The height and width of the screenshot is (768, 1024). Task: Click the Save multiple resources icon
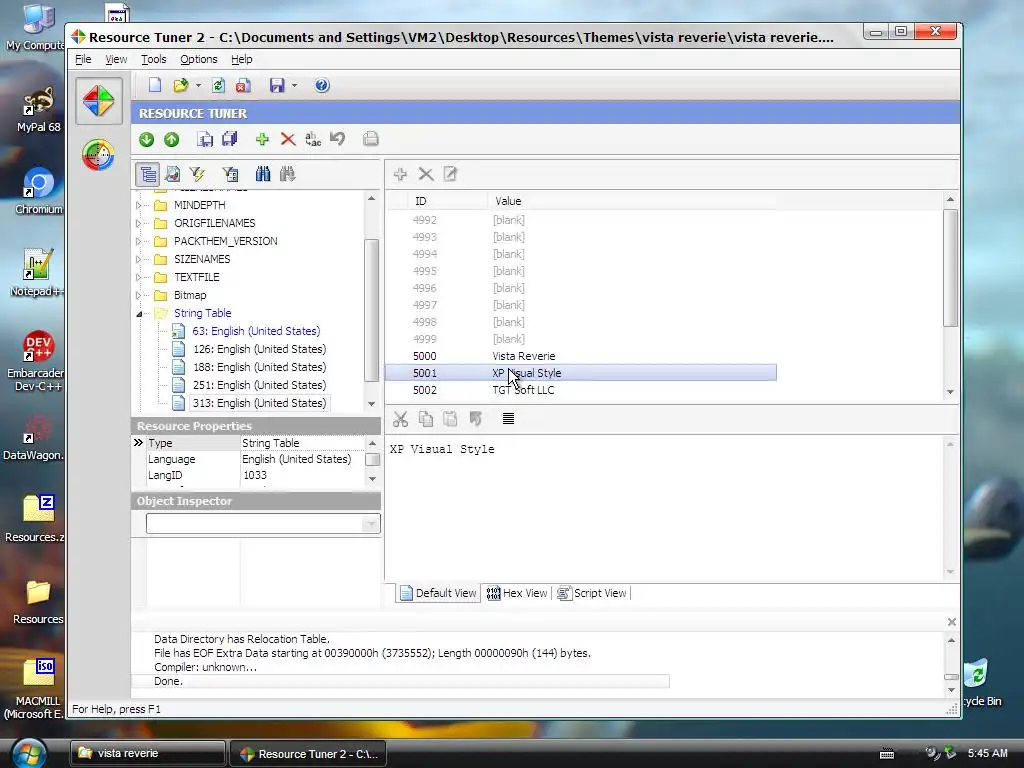(x=230, y=139)
